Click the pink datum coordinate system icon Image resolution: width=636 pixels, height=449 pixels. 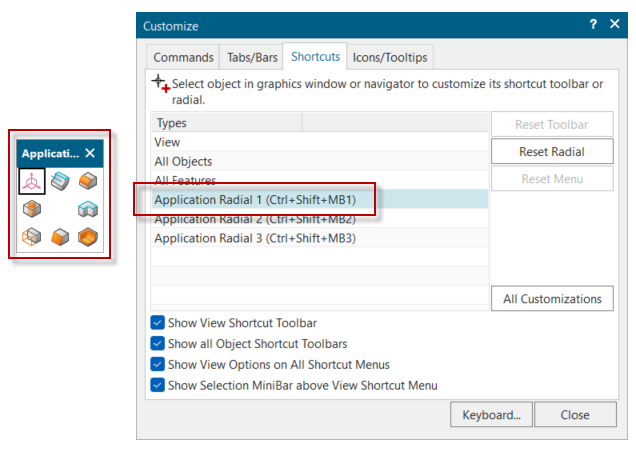pyautogui.click(x=33, y=181)
